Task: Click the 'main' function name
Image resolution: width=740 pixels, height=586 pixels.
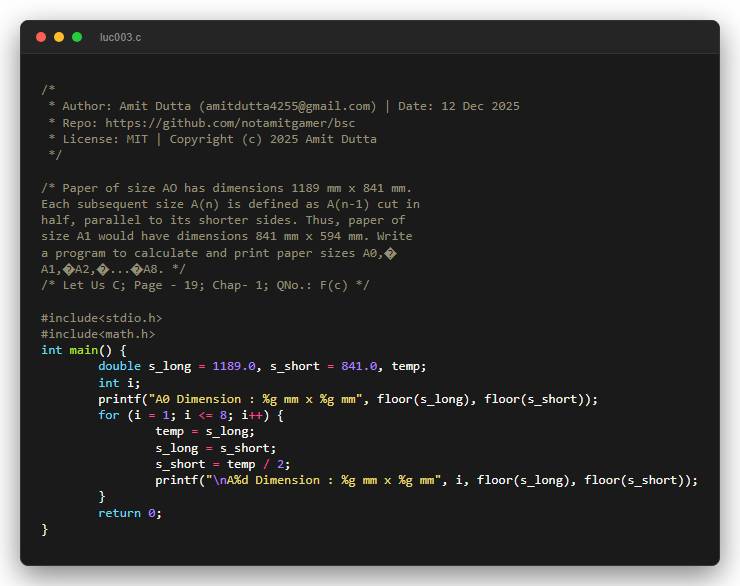Action: tap(84, 350)
